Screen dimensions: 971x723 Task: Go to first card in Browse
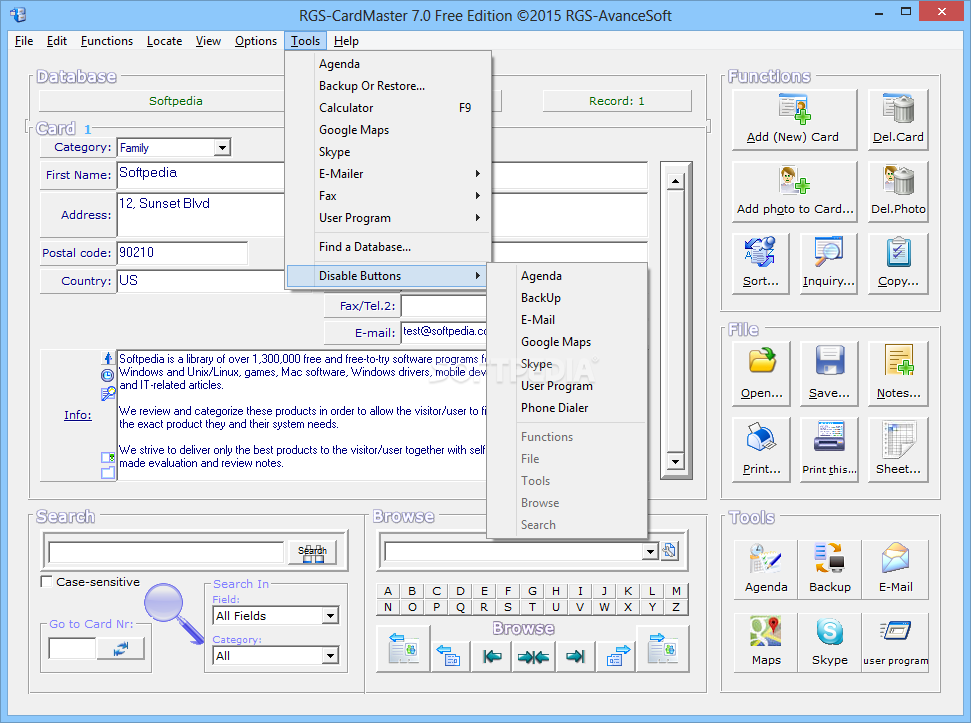tap(492, 656)
